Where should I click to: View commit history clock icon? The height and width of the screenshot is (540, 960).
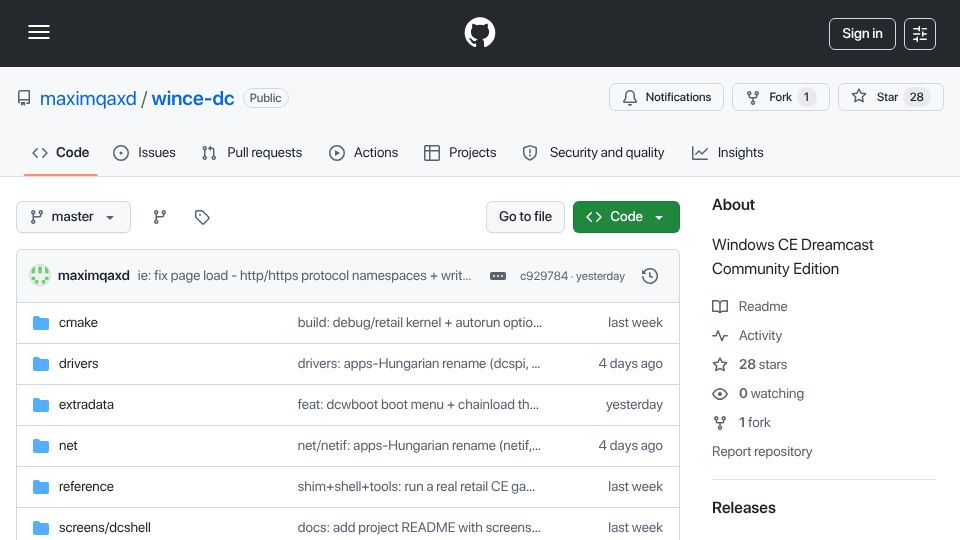[x=650, y=276]
